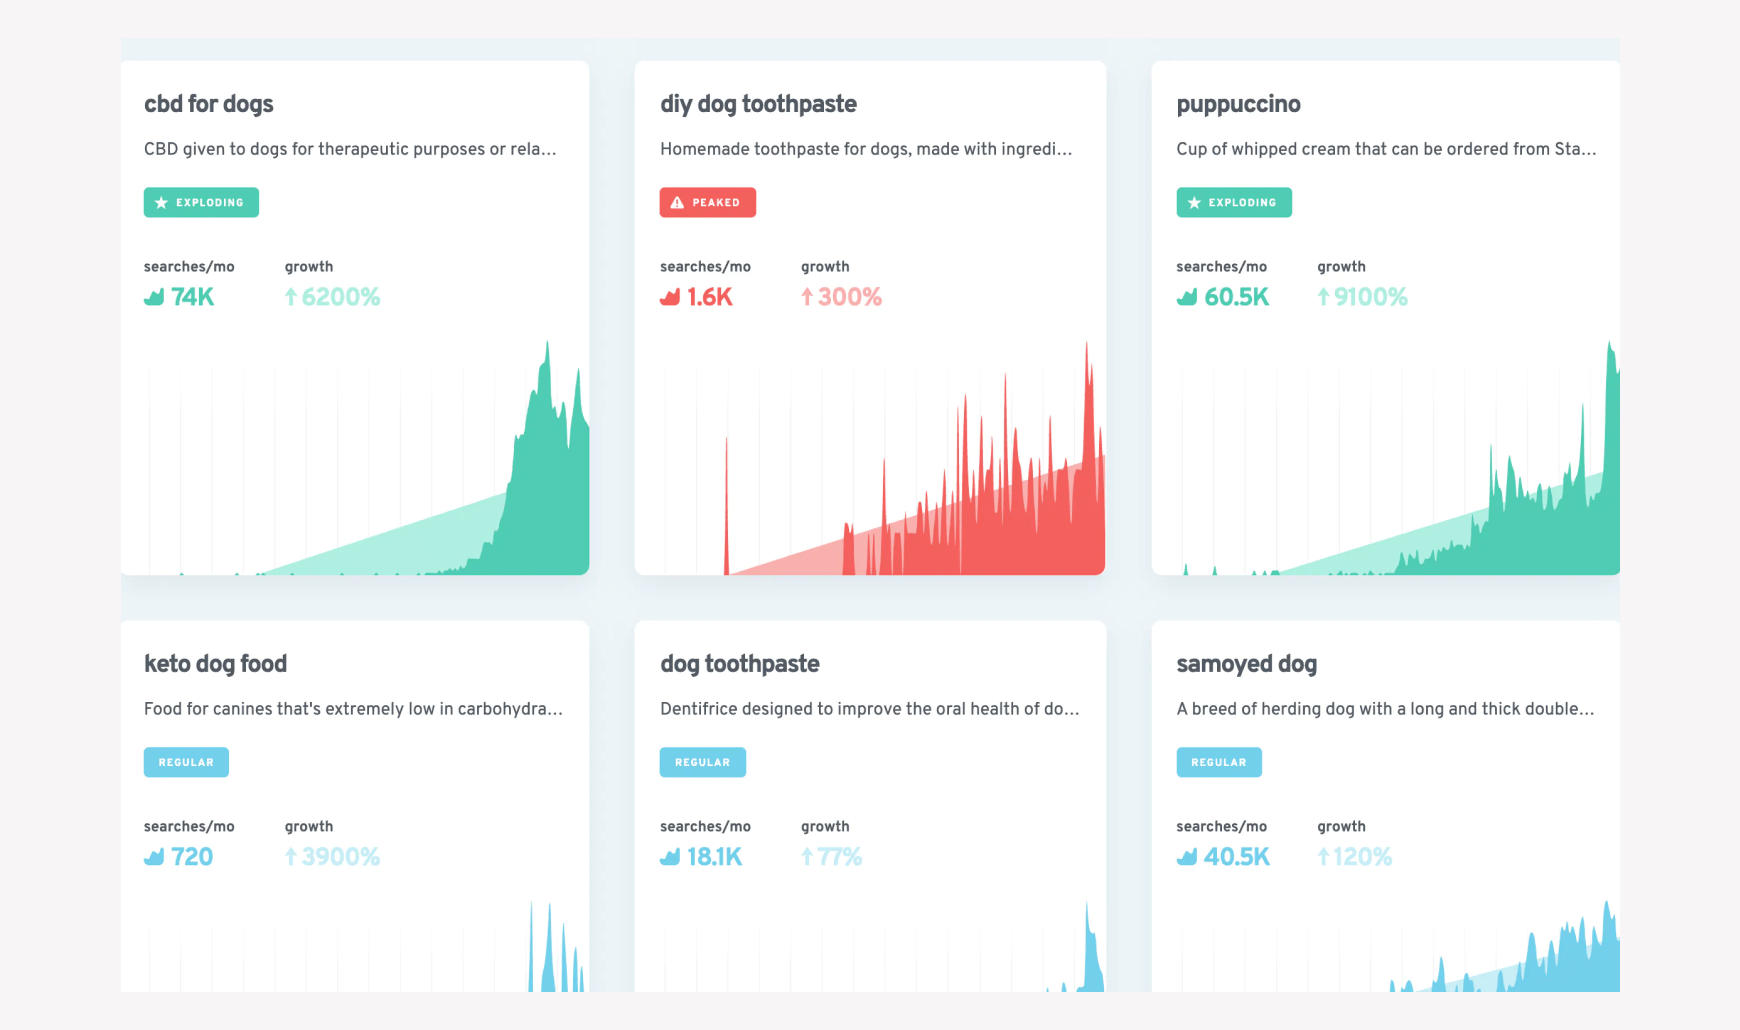Screen dimensions: 1740x1030
Task: Click the 77% growth value
Action: tap(840, 857)
